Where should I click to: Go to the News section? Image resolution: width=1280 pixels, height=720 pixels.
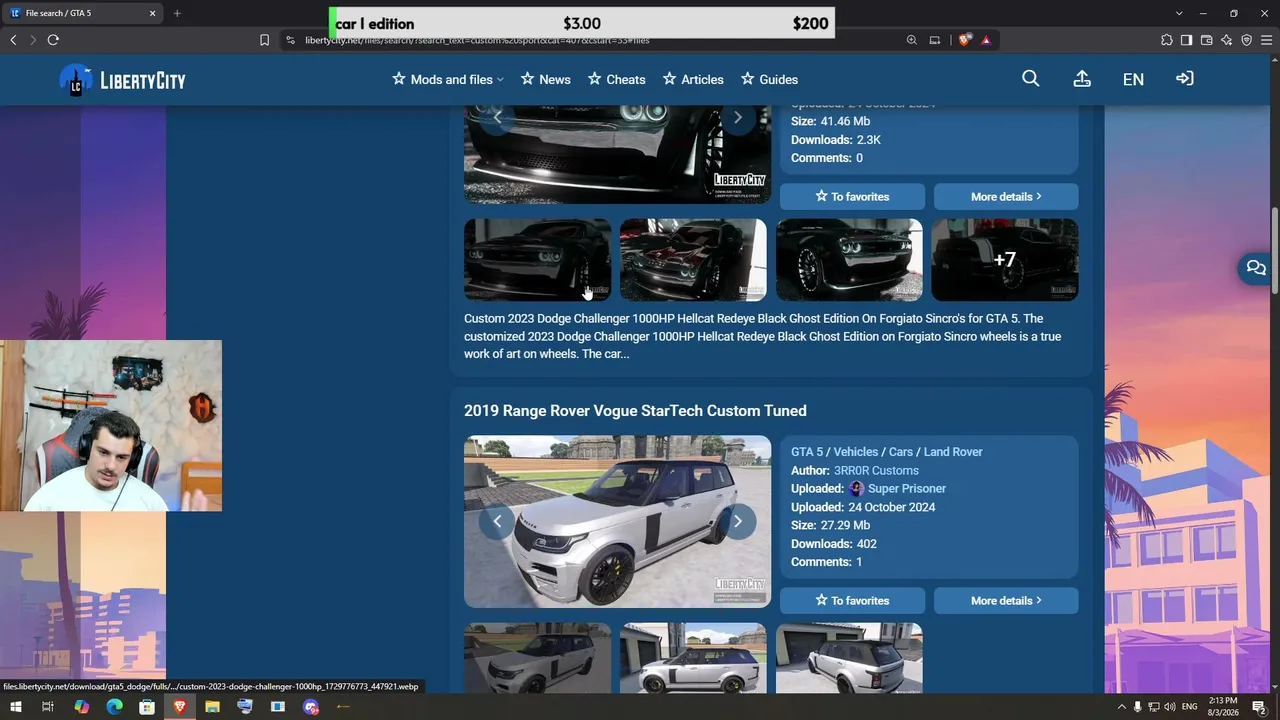tap(546, 79)
